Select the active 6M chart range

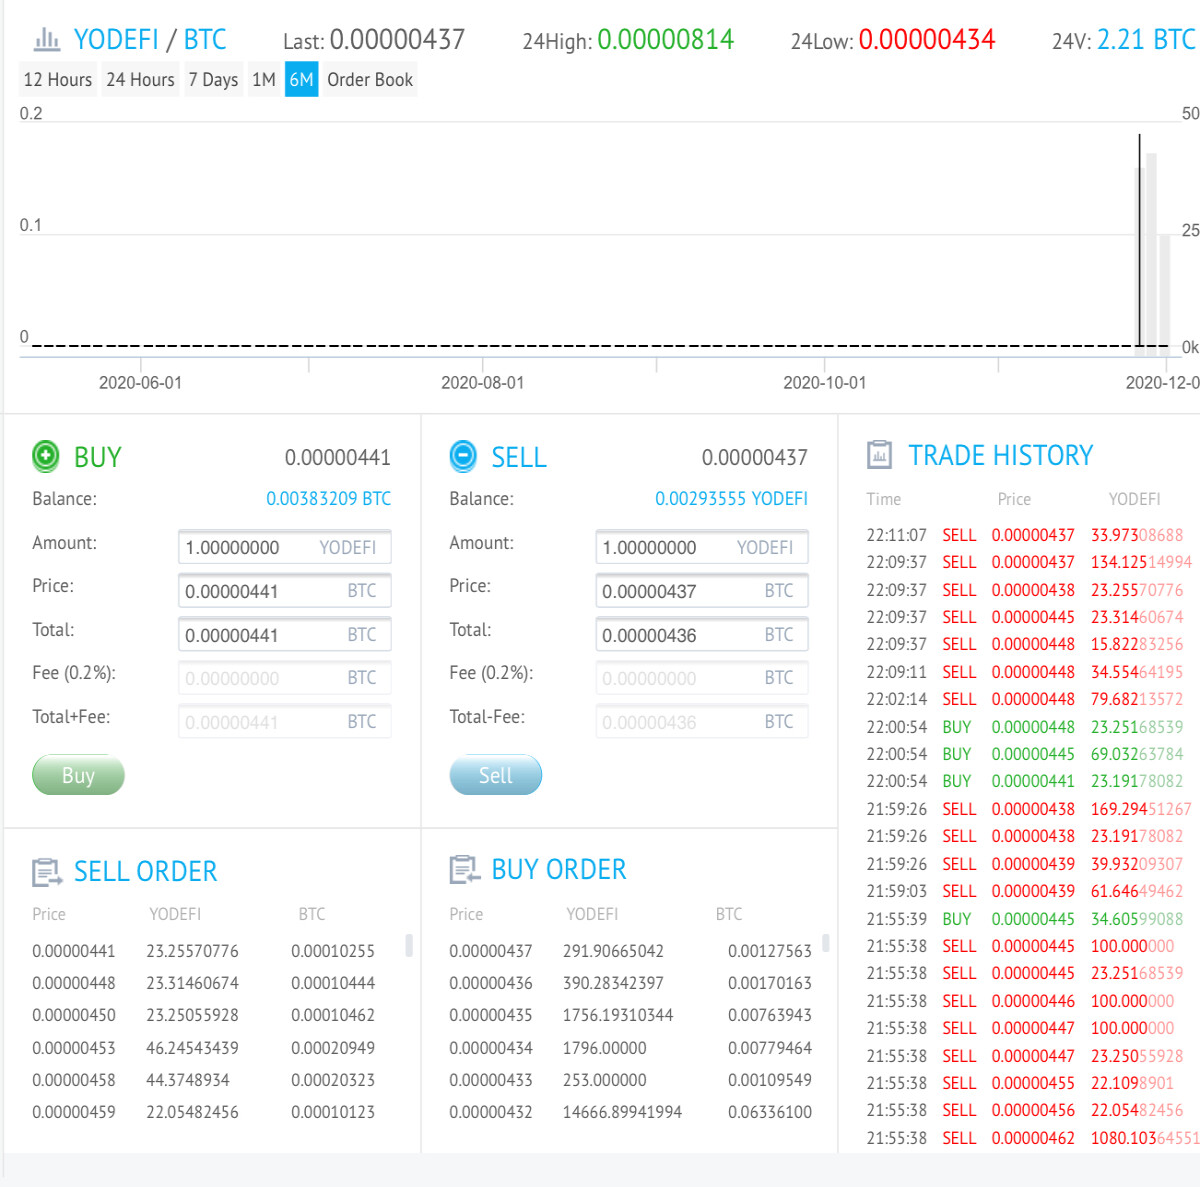click(301, 80)
